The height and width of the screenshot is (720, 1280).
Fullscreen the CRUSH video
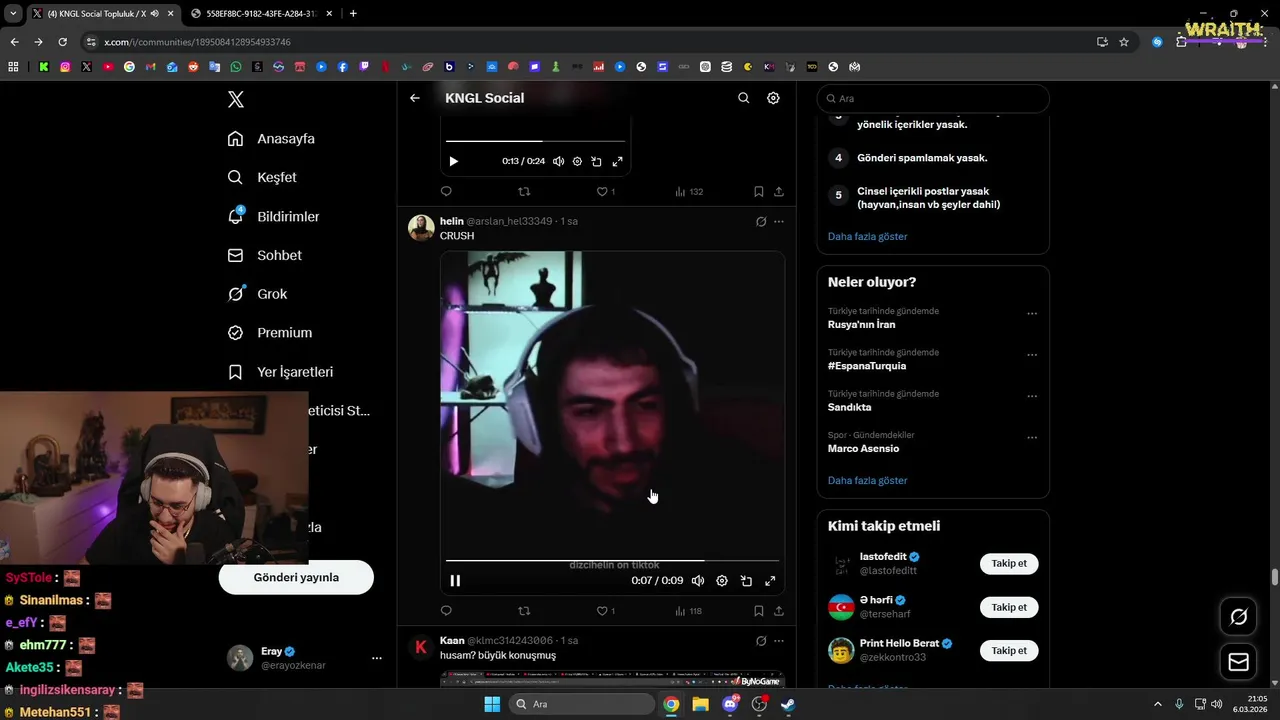click(x=770, y=580)
